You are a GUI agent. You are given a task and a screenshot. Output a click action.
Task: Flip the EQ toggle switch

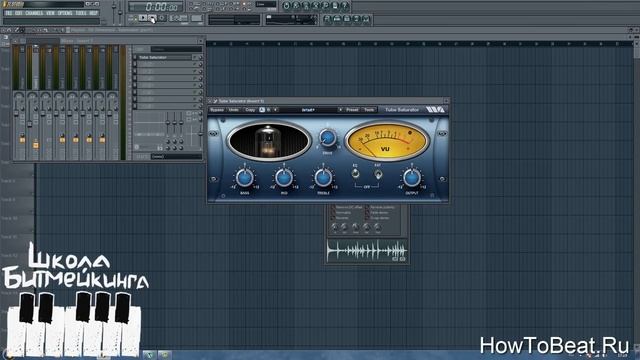(x=356, y=174)
